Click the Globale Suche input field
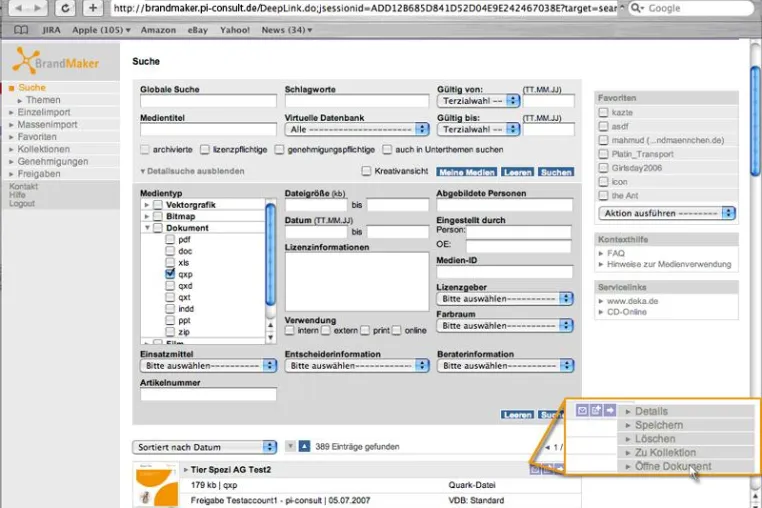The height and width of the screenshot is (508, 762). click(208, 101)
